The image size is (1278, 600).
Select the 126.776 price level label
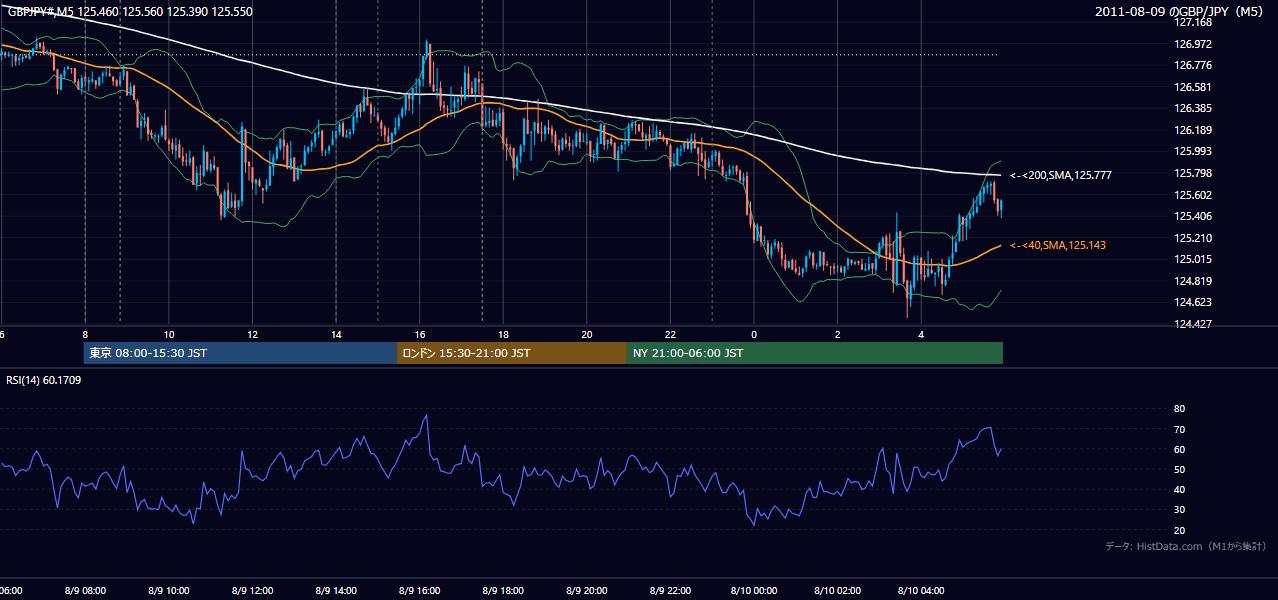click(x=1193, y=65)
